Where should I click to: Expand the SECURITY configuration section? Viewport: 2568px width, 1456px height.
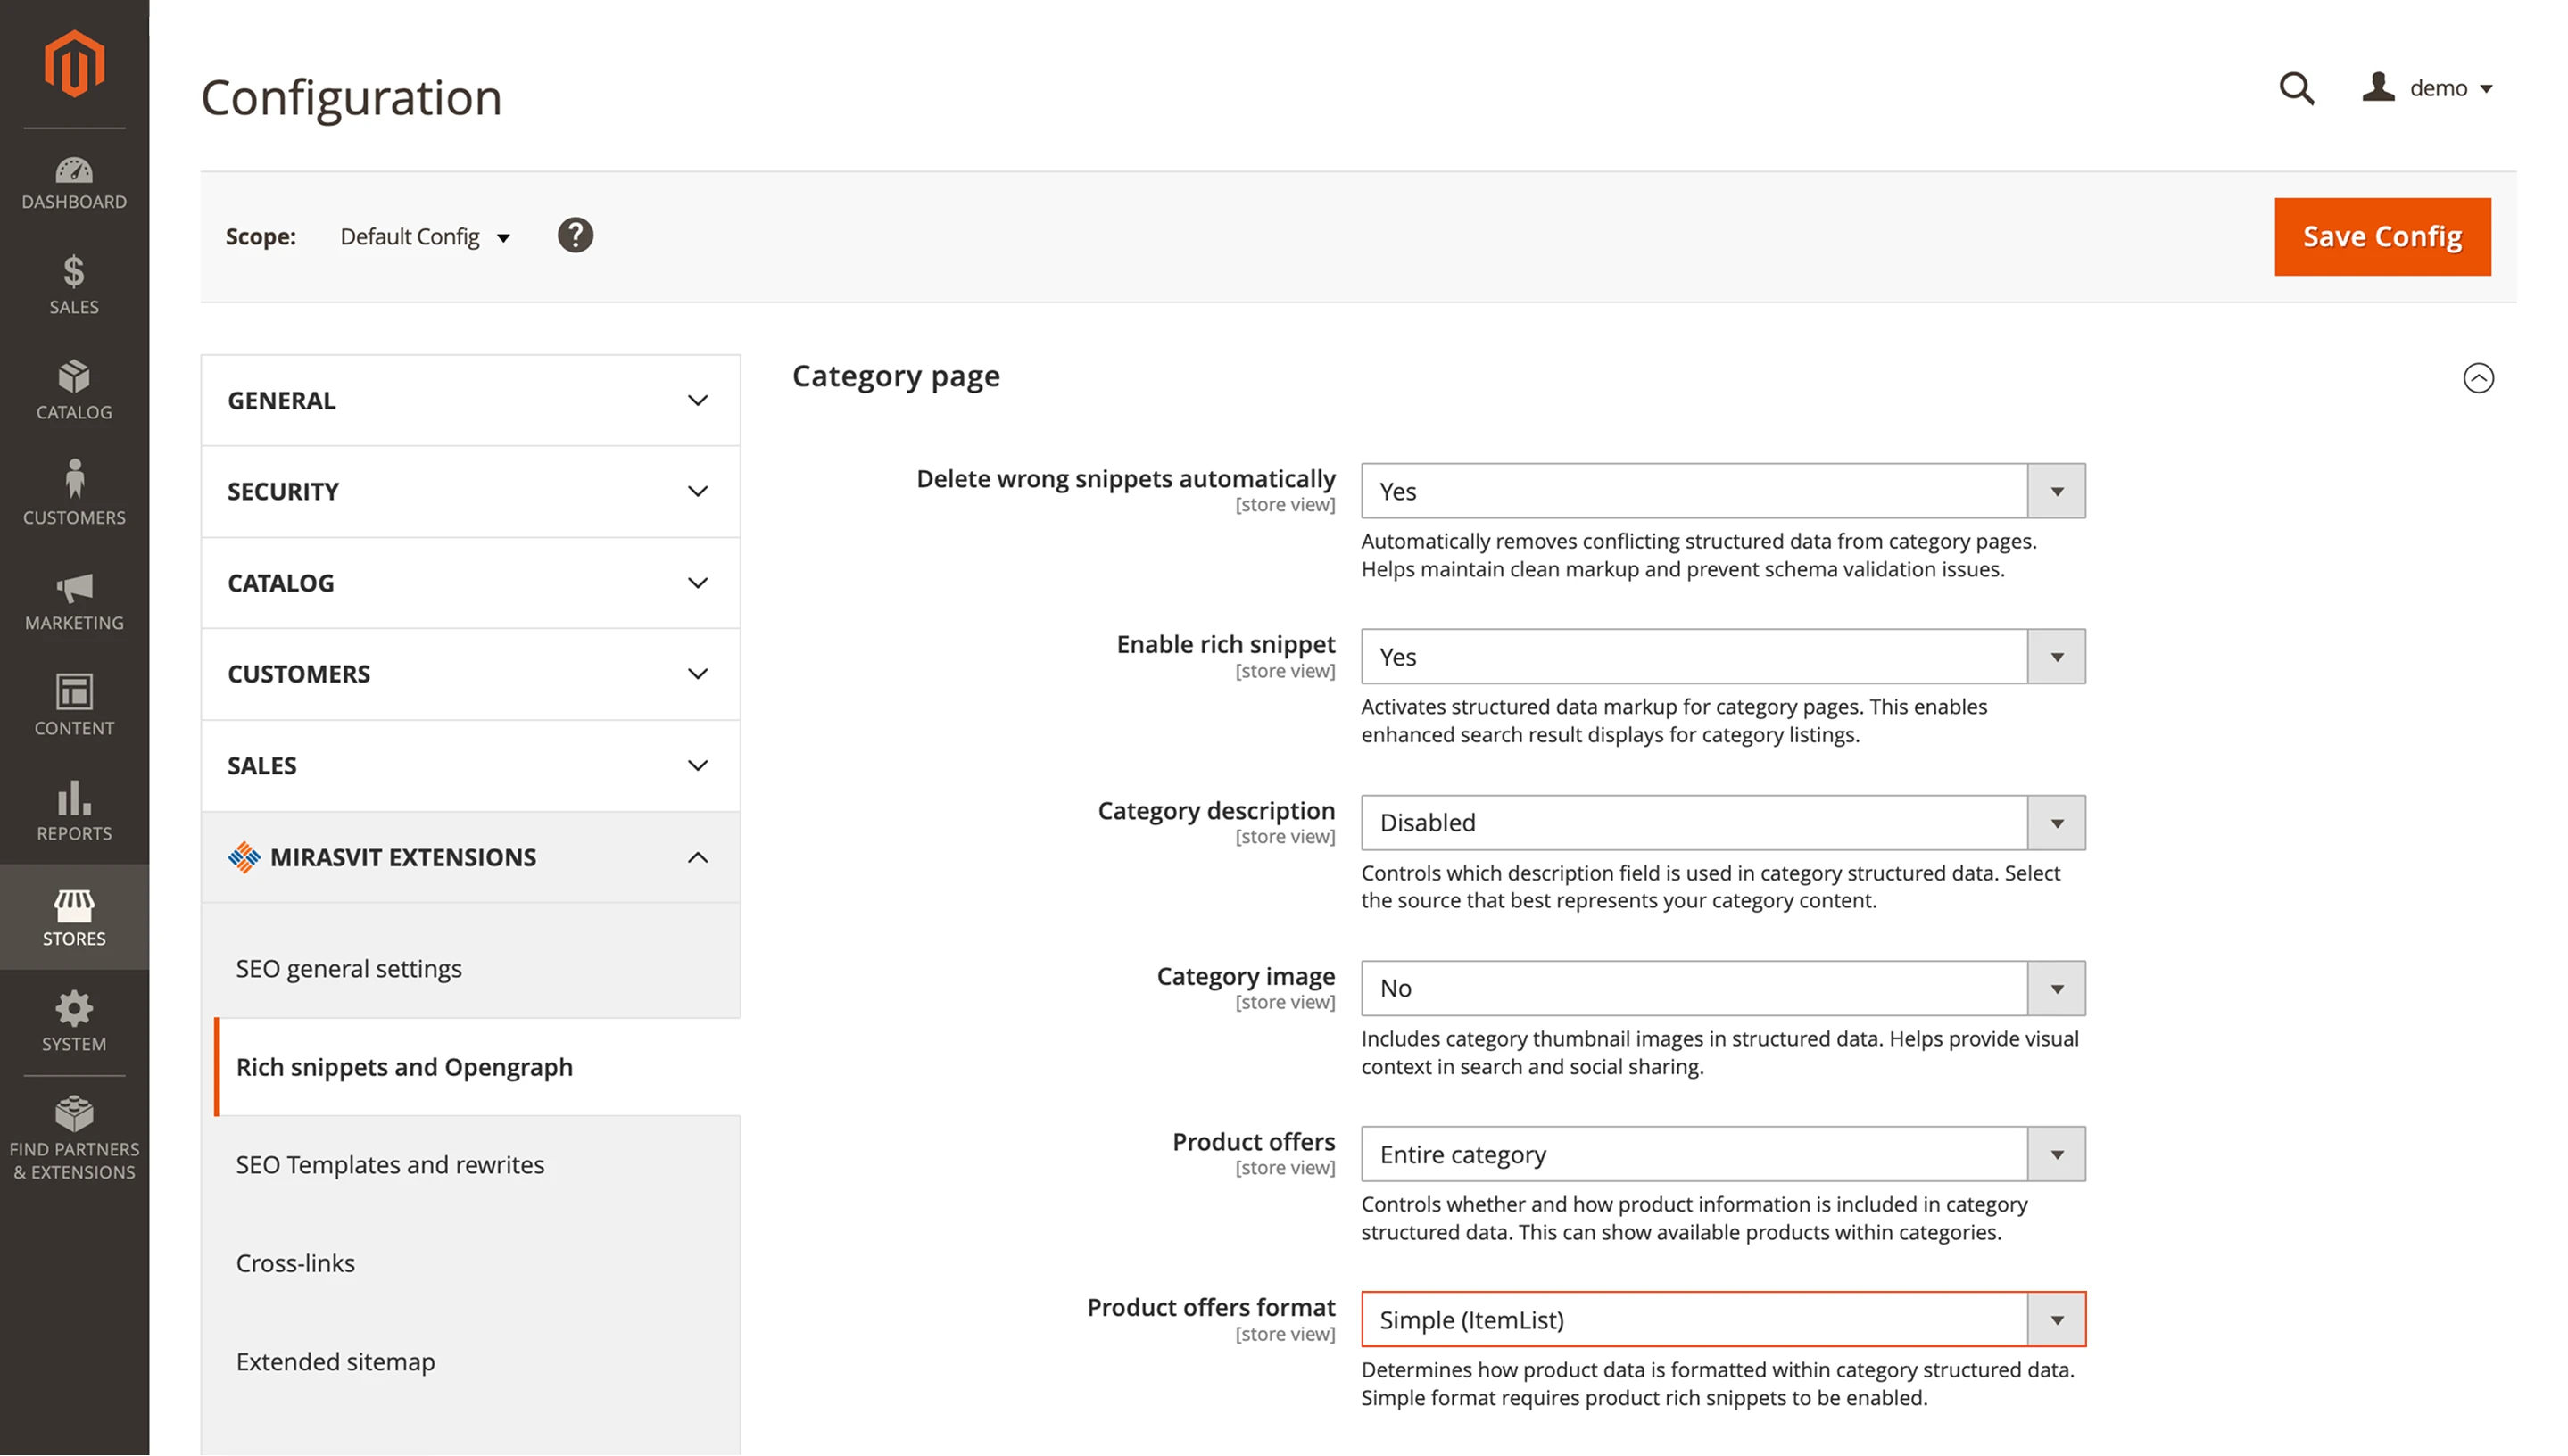pos(470,491)
